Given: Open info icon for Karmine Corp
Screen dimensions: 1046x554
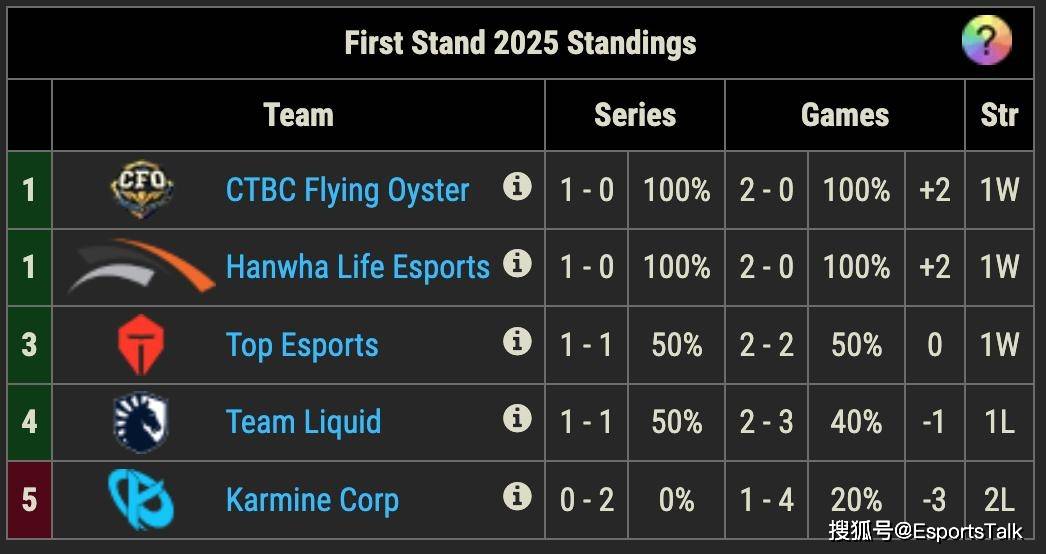Looking at the screenshot, I should click(517, 497).
